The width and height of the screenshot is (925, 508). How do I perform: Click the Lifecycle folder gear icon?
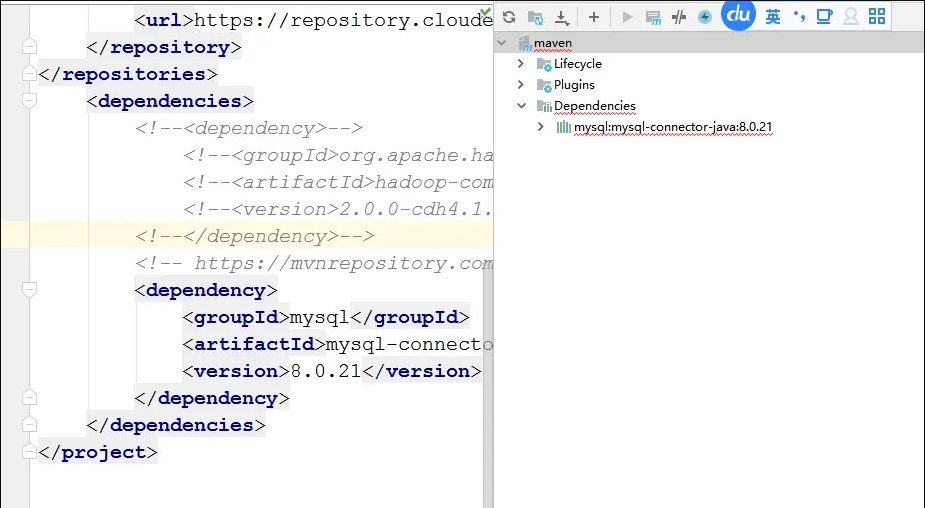click(544, 64)
